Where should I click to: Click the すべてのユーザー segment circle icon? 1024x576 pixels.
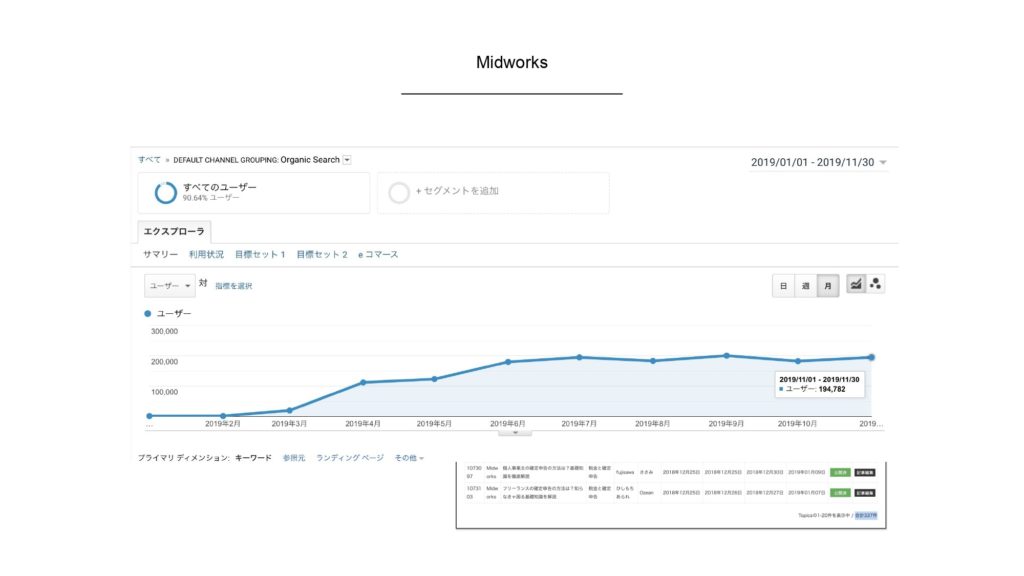coord(166,192)
